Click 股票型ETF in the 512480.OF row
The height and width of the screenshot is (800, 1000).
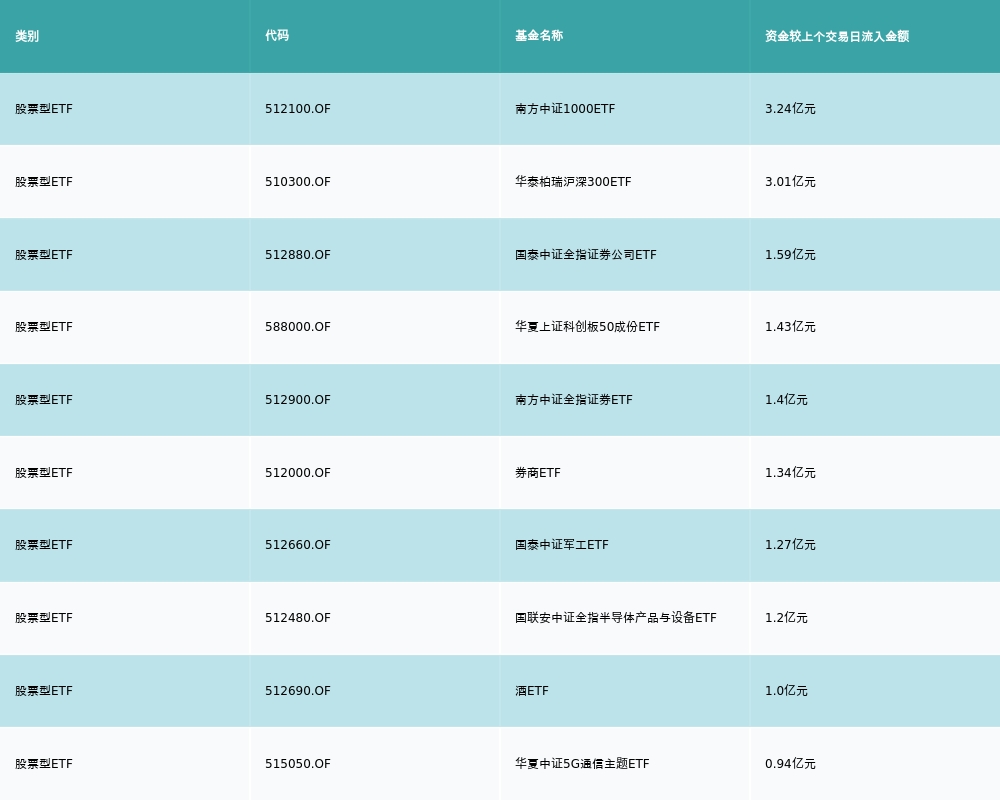pos(44,618)
